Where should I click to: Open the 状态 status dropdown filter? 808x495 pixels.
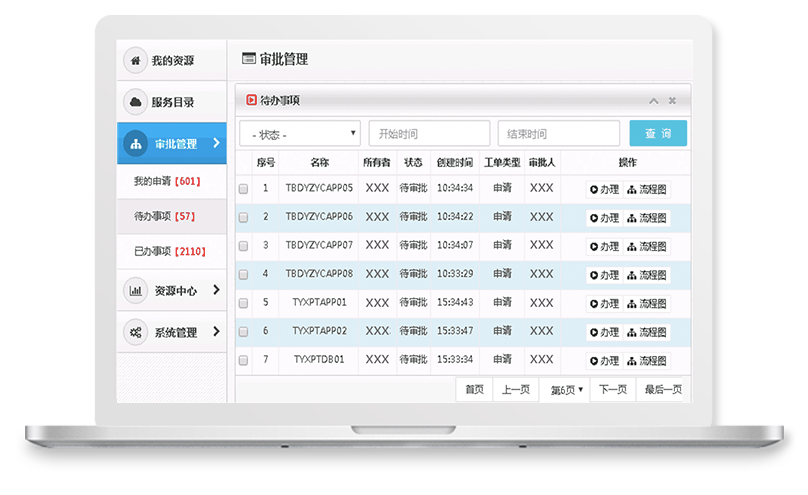(x=300, y=134)
